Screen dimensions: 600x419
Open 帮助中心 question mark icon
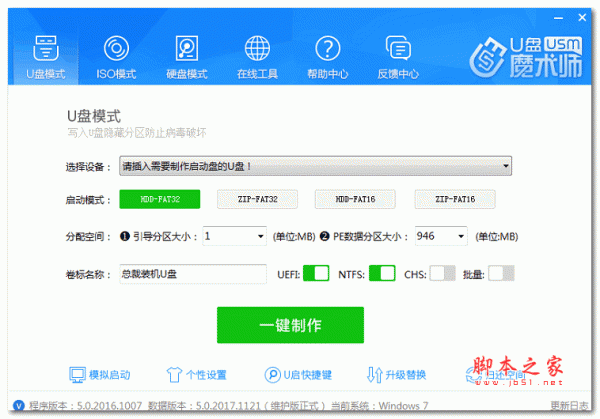(x=328, y=48)
